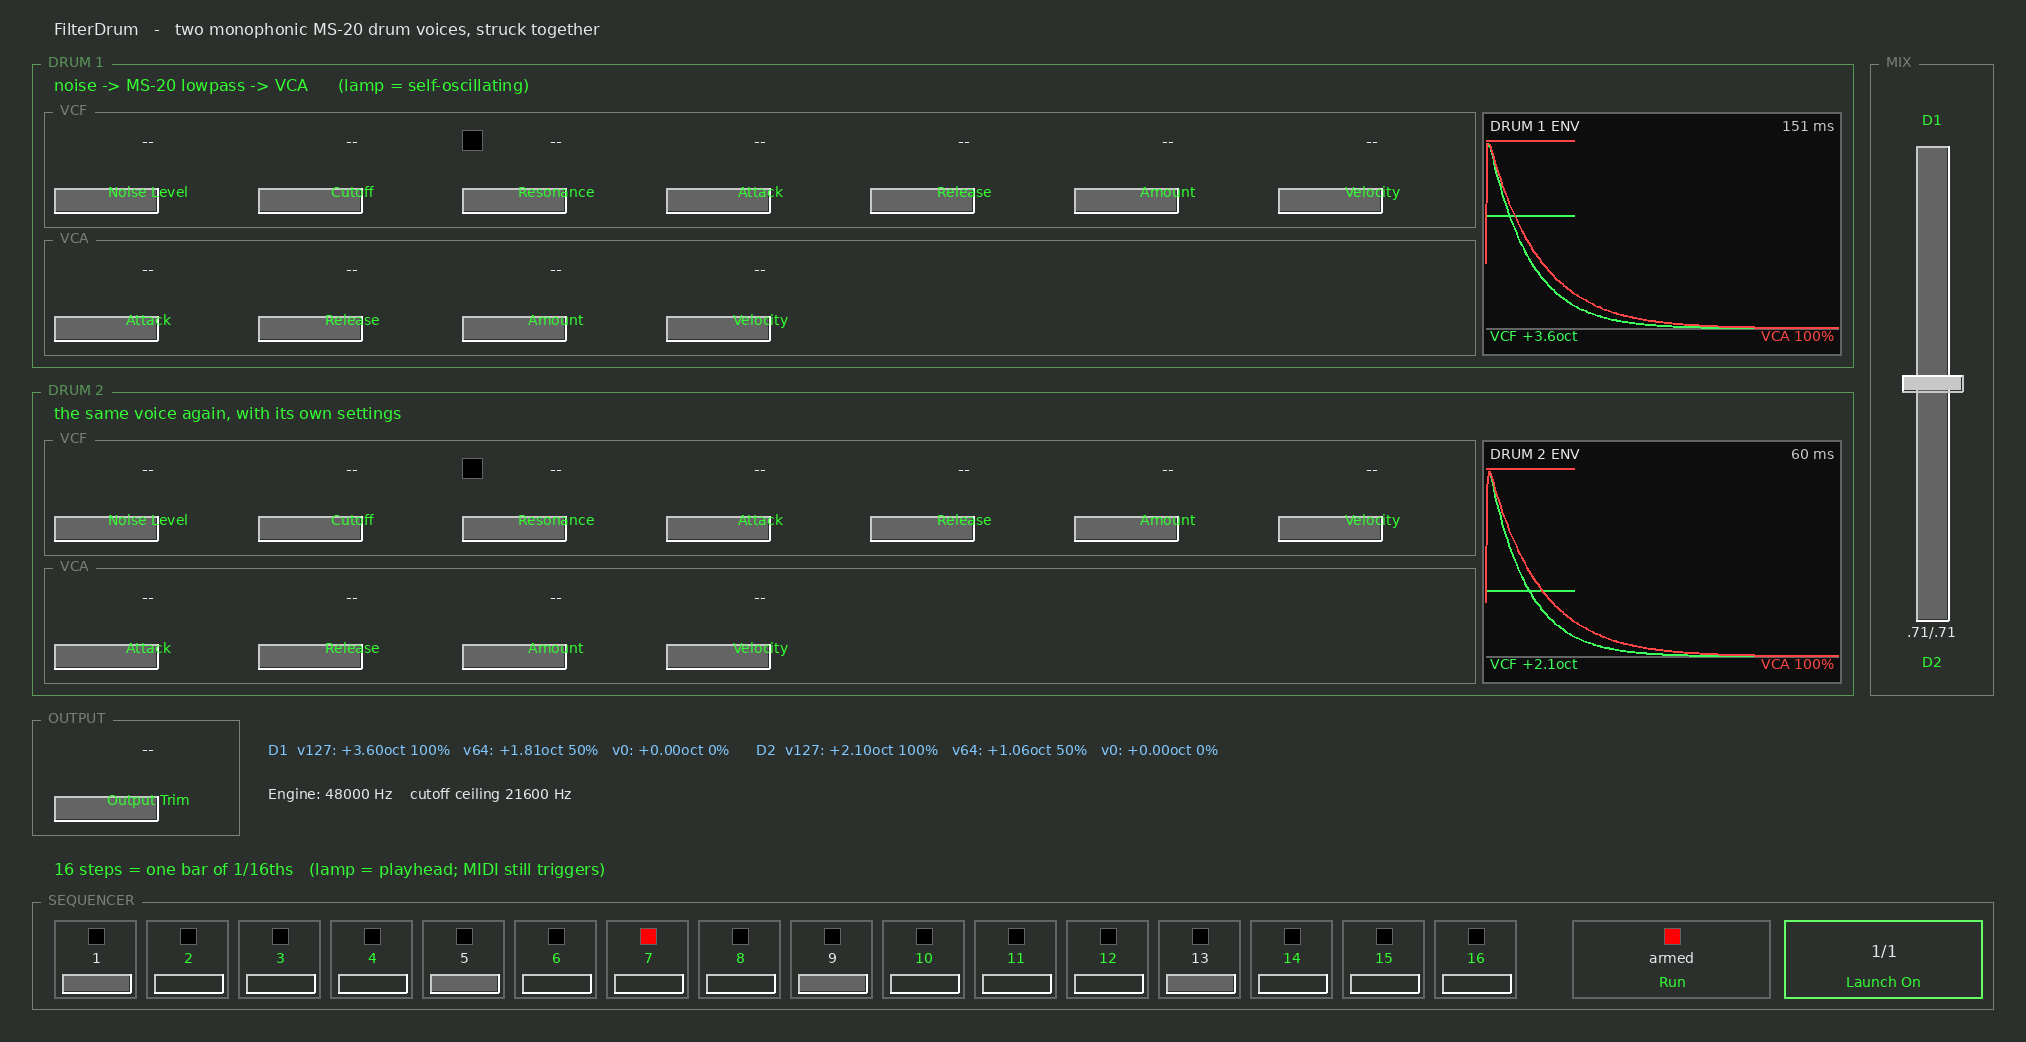Click the VCF +3.6oct readout
Image resolution: width=2026 pixels, height=1042 pixels.
pyautogui.click(x=1533, y=336)
